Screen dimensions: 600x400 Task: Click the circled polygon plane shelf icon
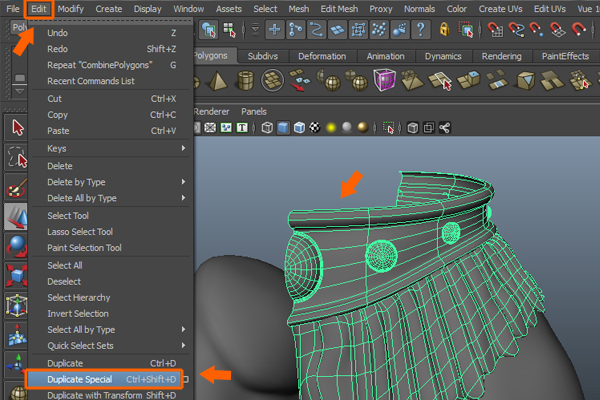coord(272,80)
